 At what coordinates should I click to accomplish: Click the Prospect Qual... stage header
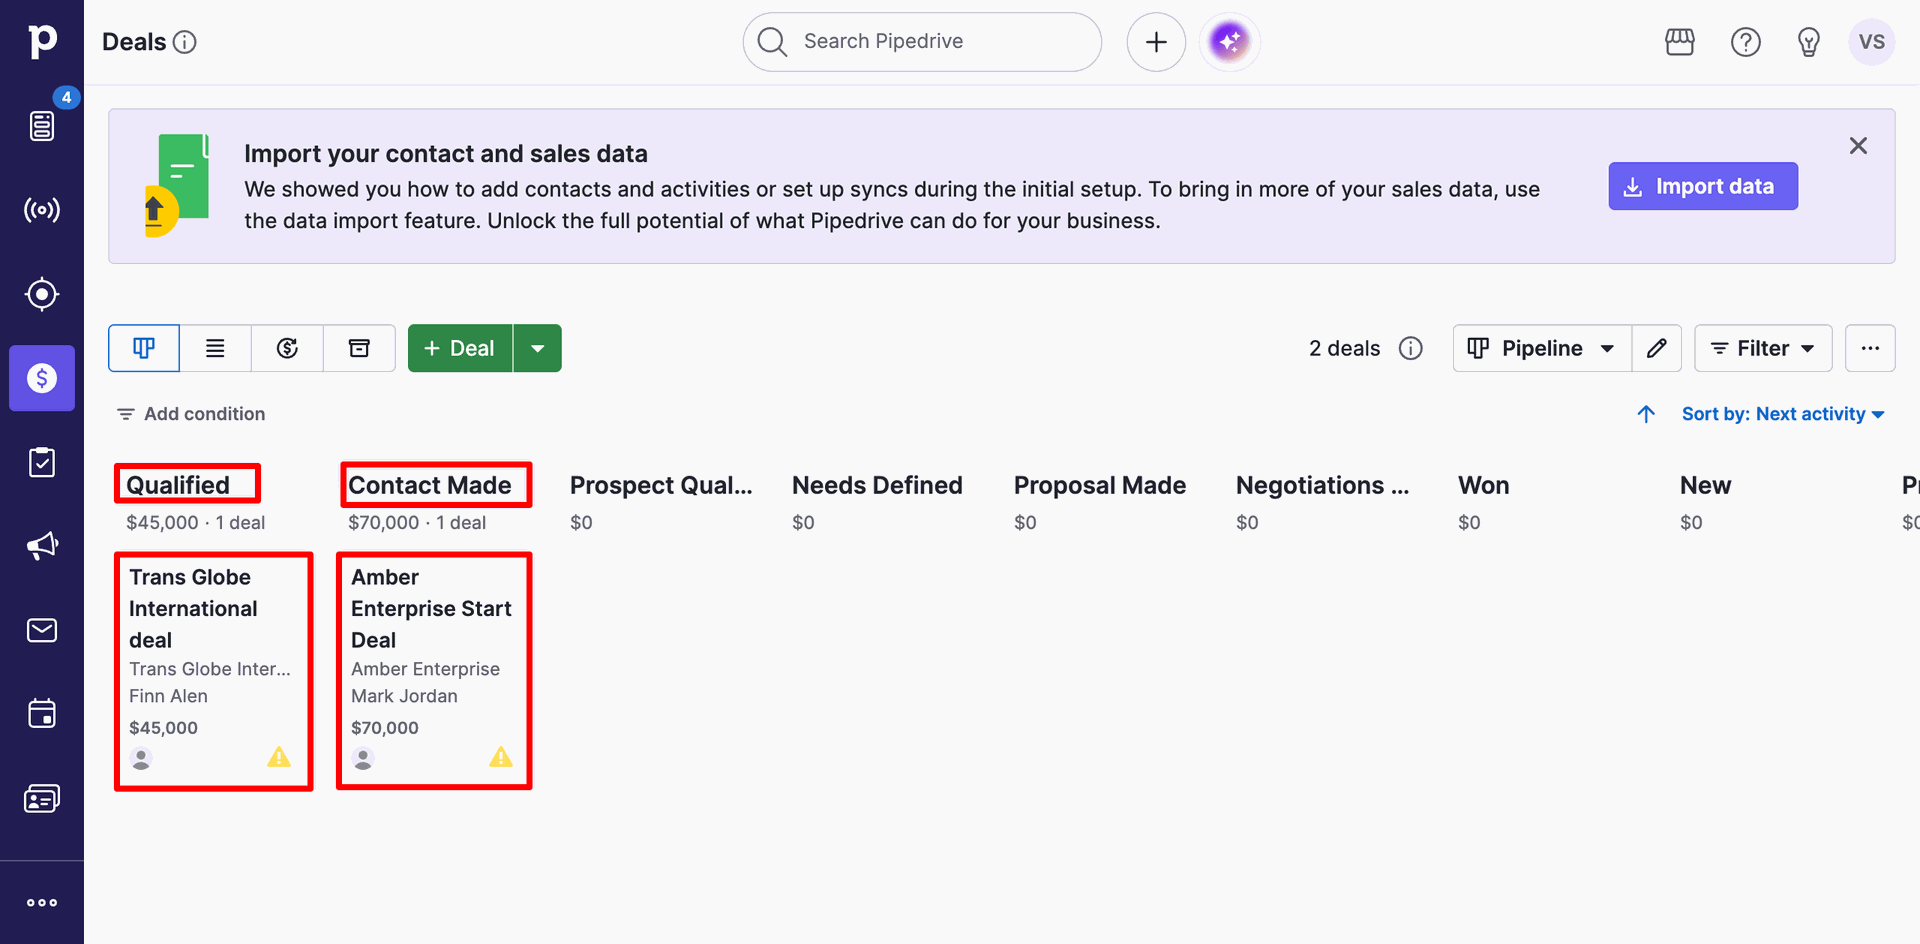click(x=661, y=485)
